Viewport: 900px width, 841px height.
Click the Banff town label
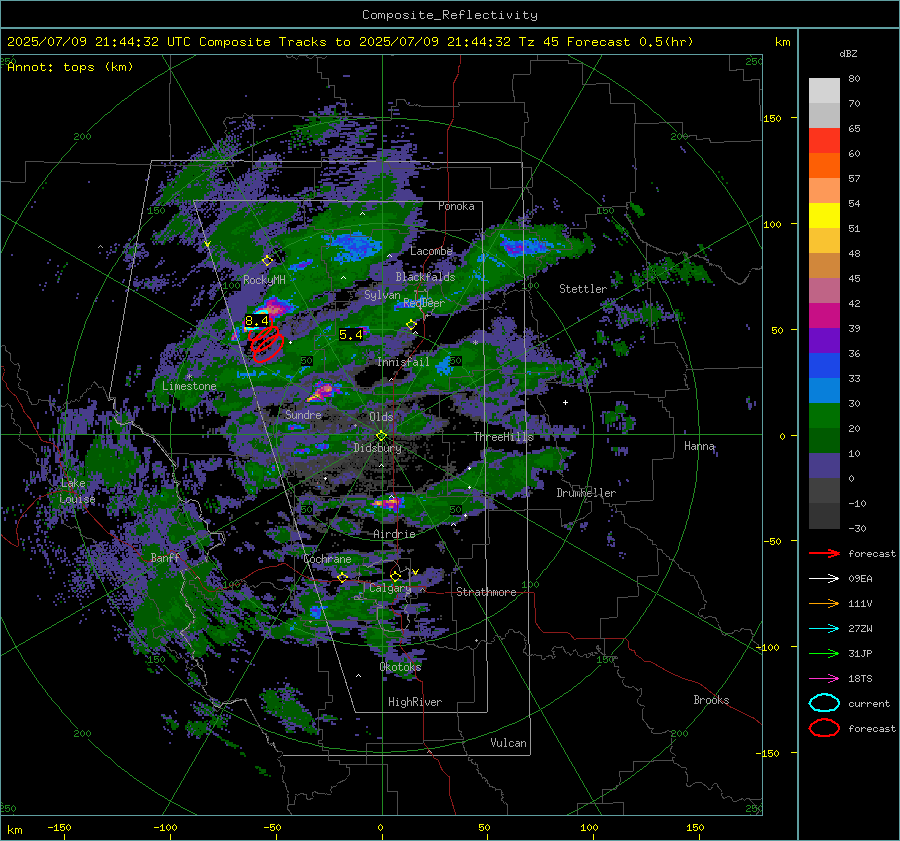[x=165, y=558]
